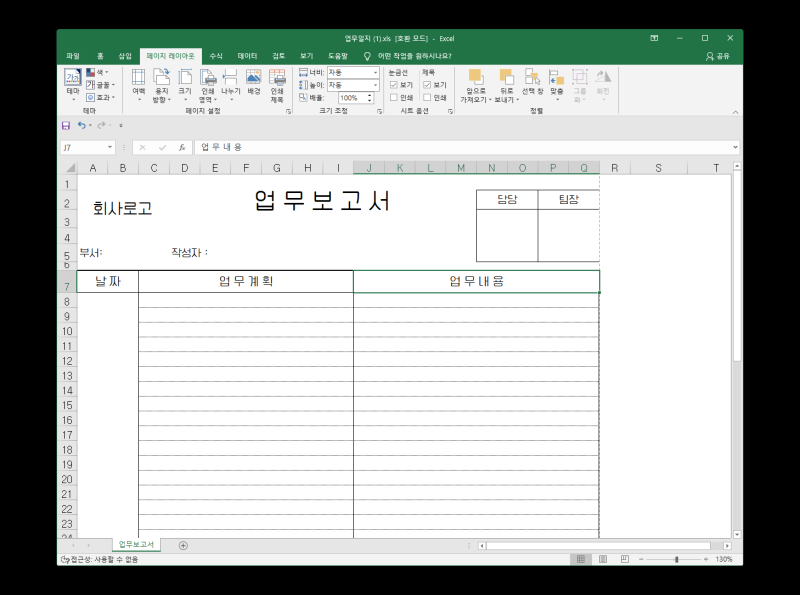
Task: Click the Select All corner triangle
Action: (70, 168)
